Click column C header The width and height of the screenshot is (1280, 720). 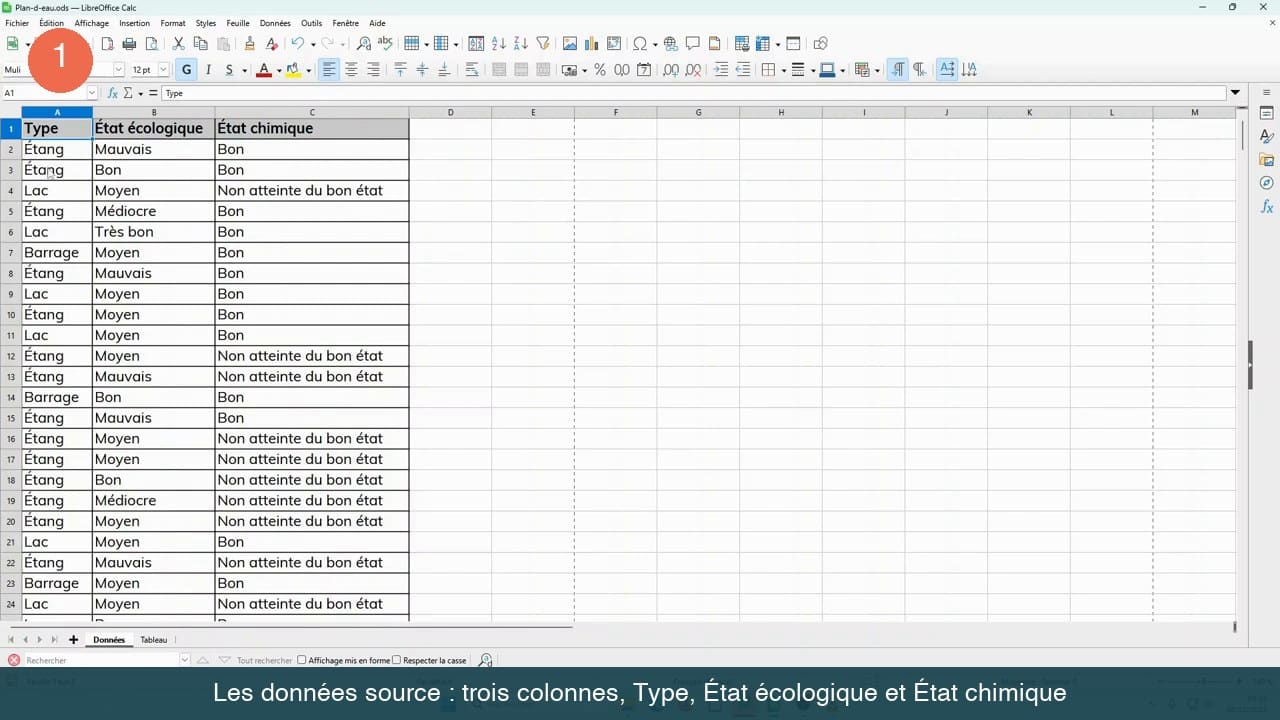pos(312,112)
